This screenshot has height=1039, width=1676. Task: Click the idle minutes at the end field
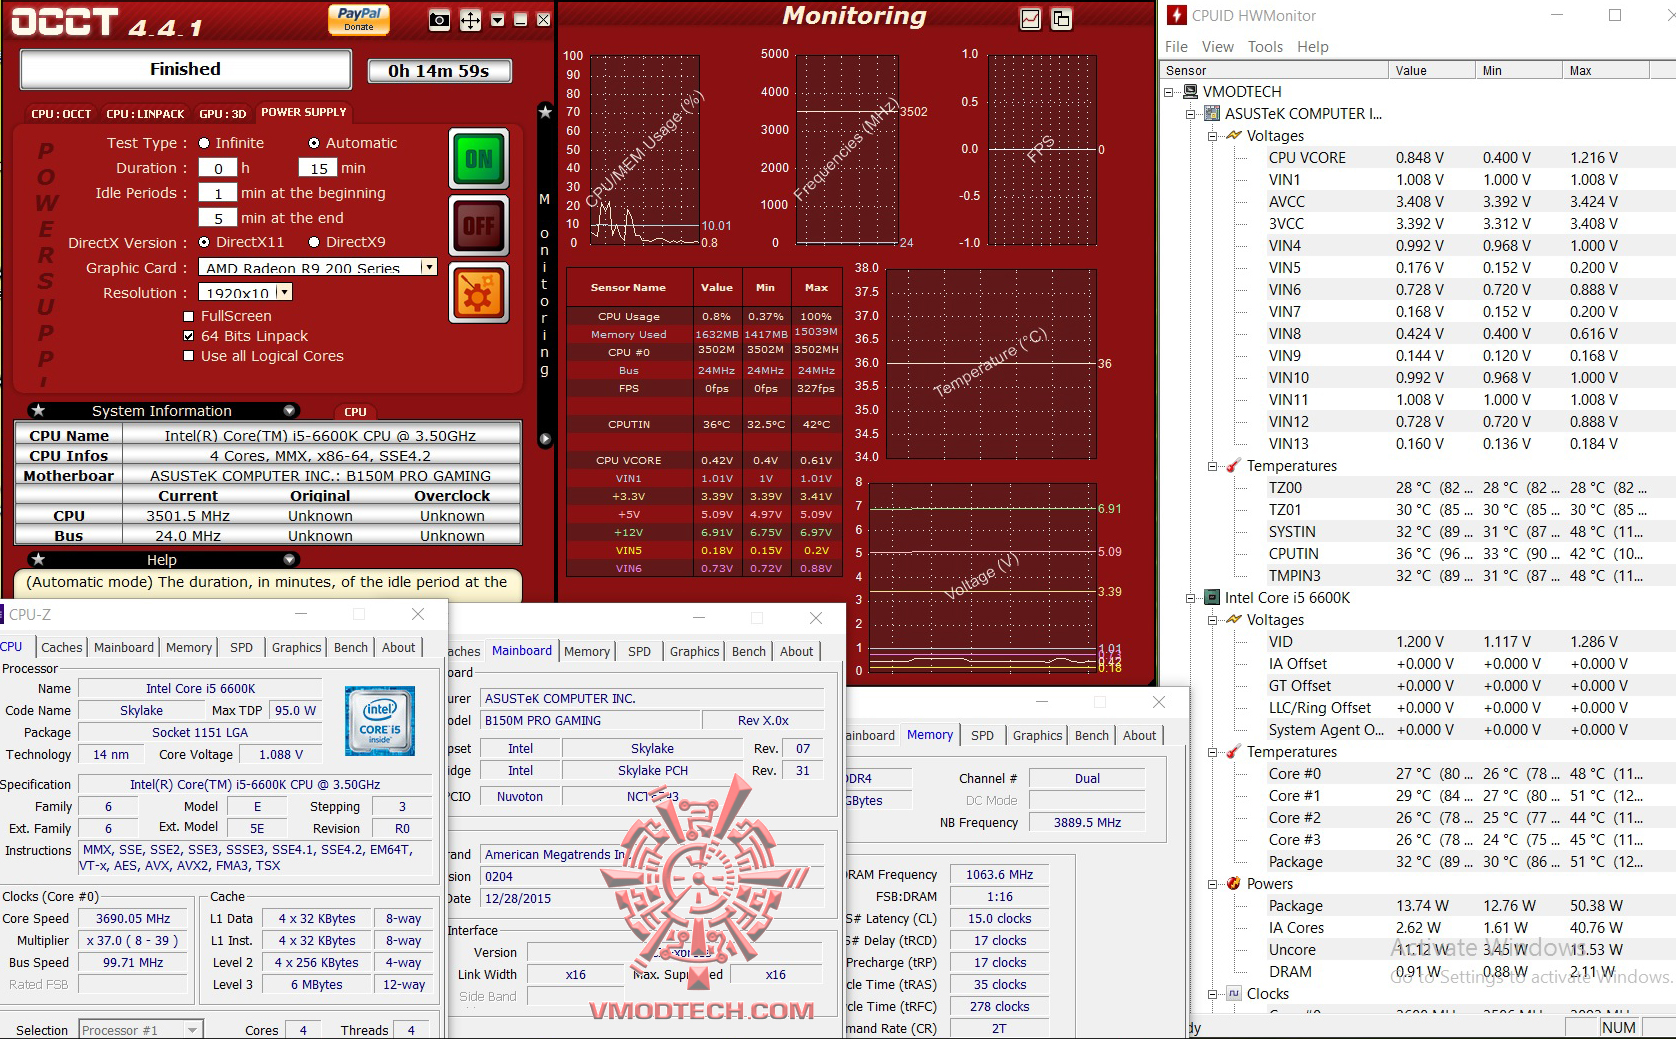218,218
